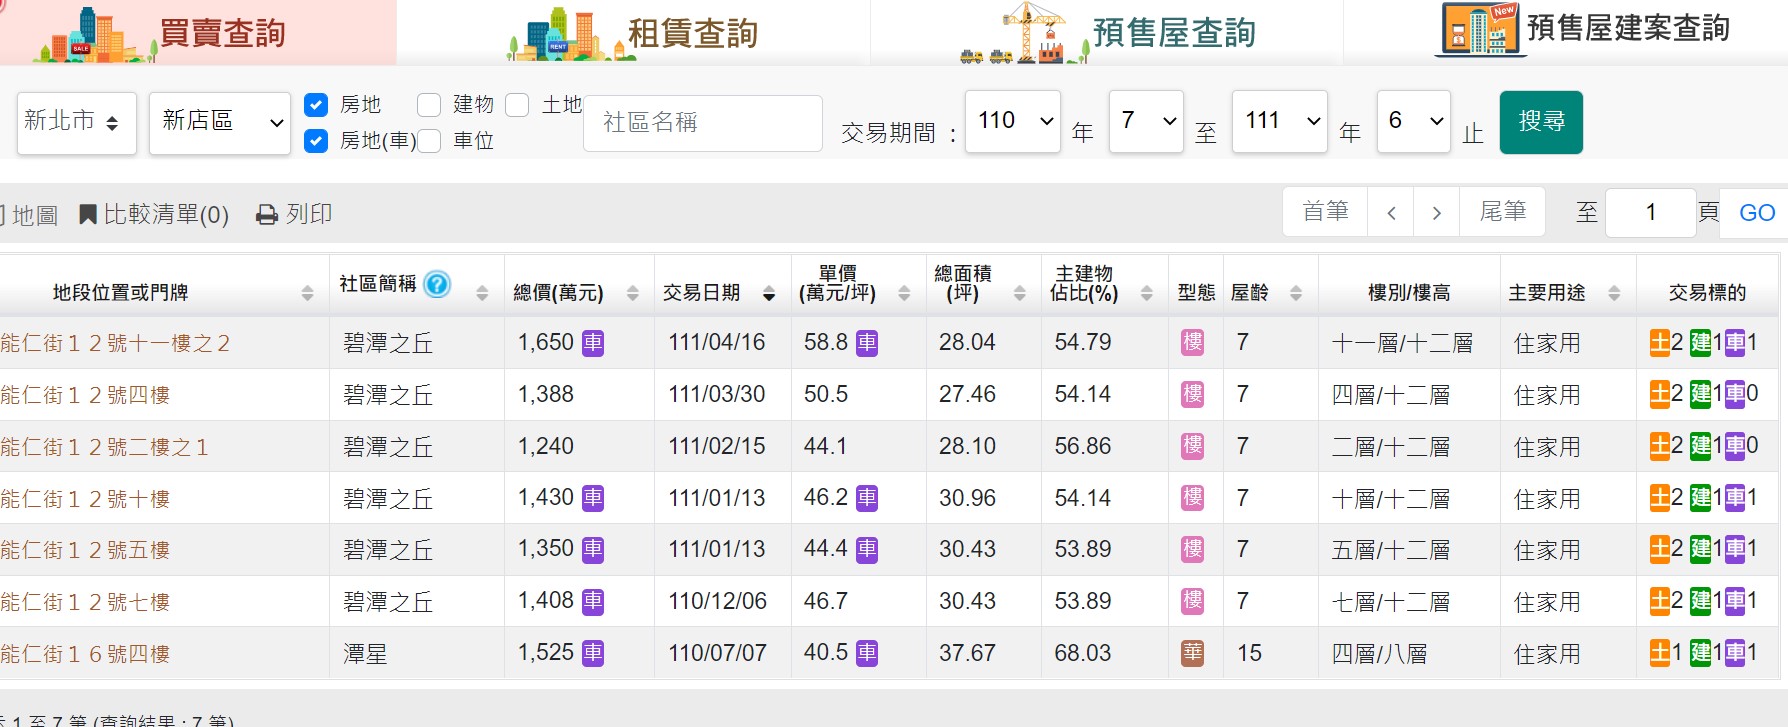
Task: Jump to first page with 首筆
Action: click(1325, 212)
